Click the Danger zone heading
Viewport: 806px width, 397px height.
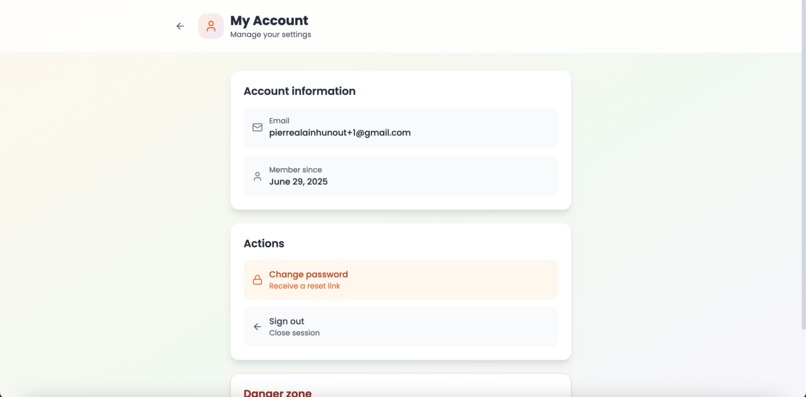pyautogui.click(x=278, y=393)
